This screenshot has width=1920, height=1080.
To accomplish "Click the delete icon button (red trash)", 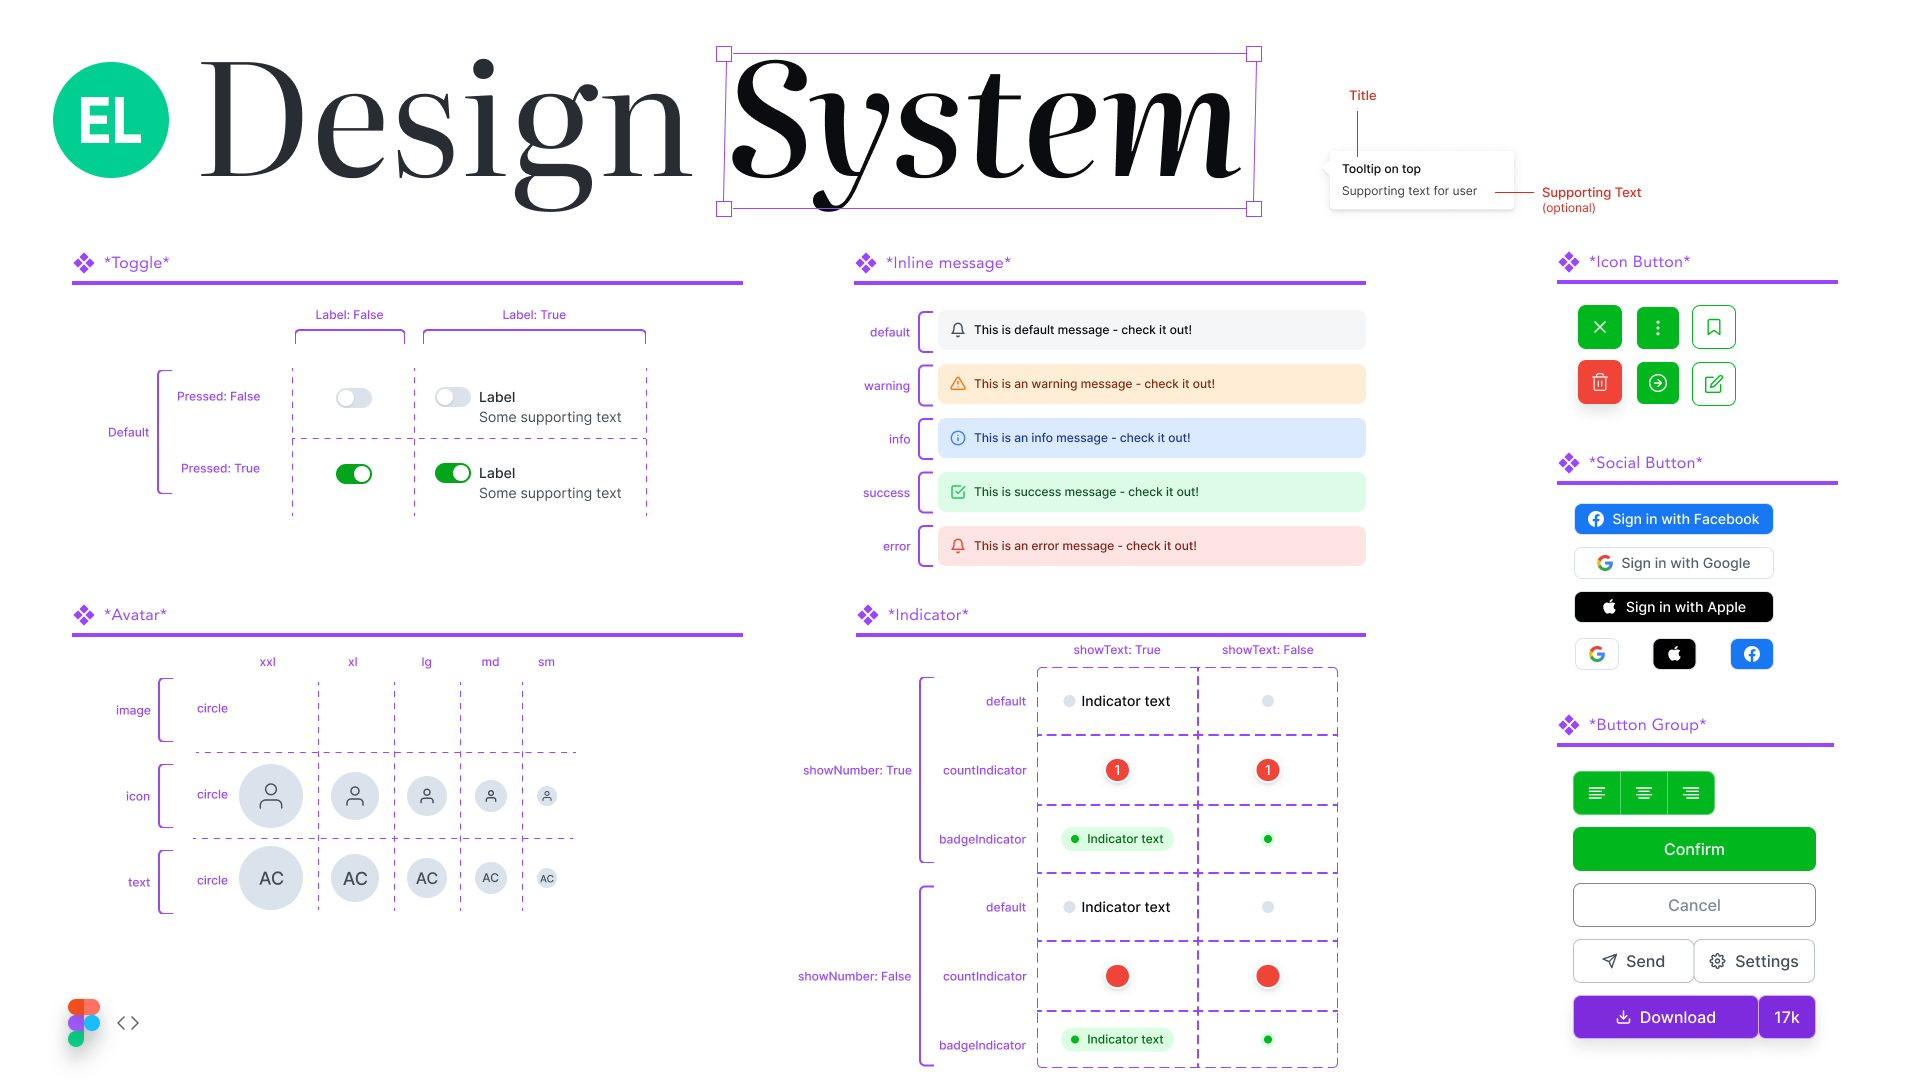I will point(1600,382).
